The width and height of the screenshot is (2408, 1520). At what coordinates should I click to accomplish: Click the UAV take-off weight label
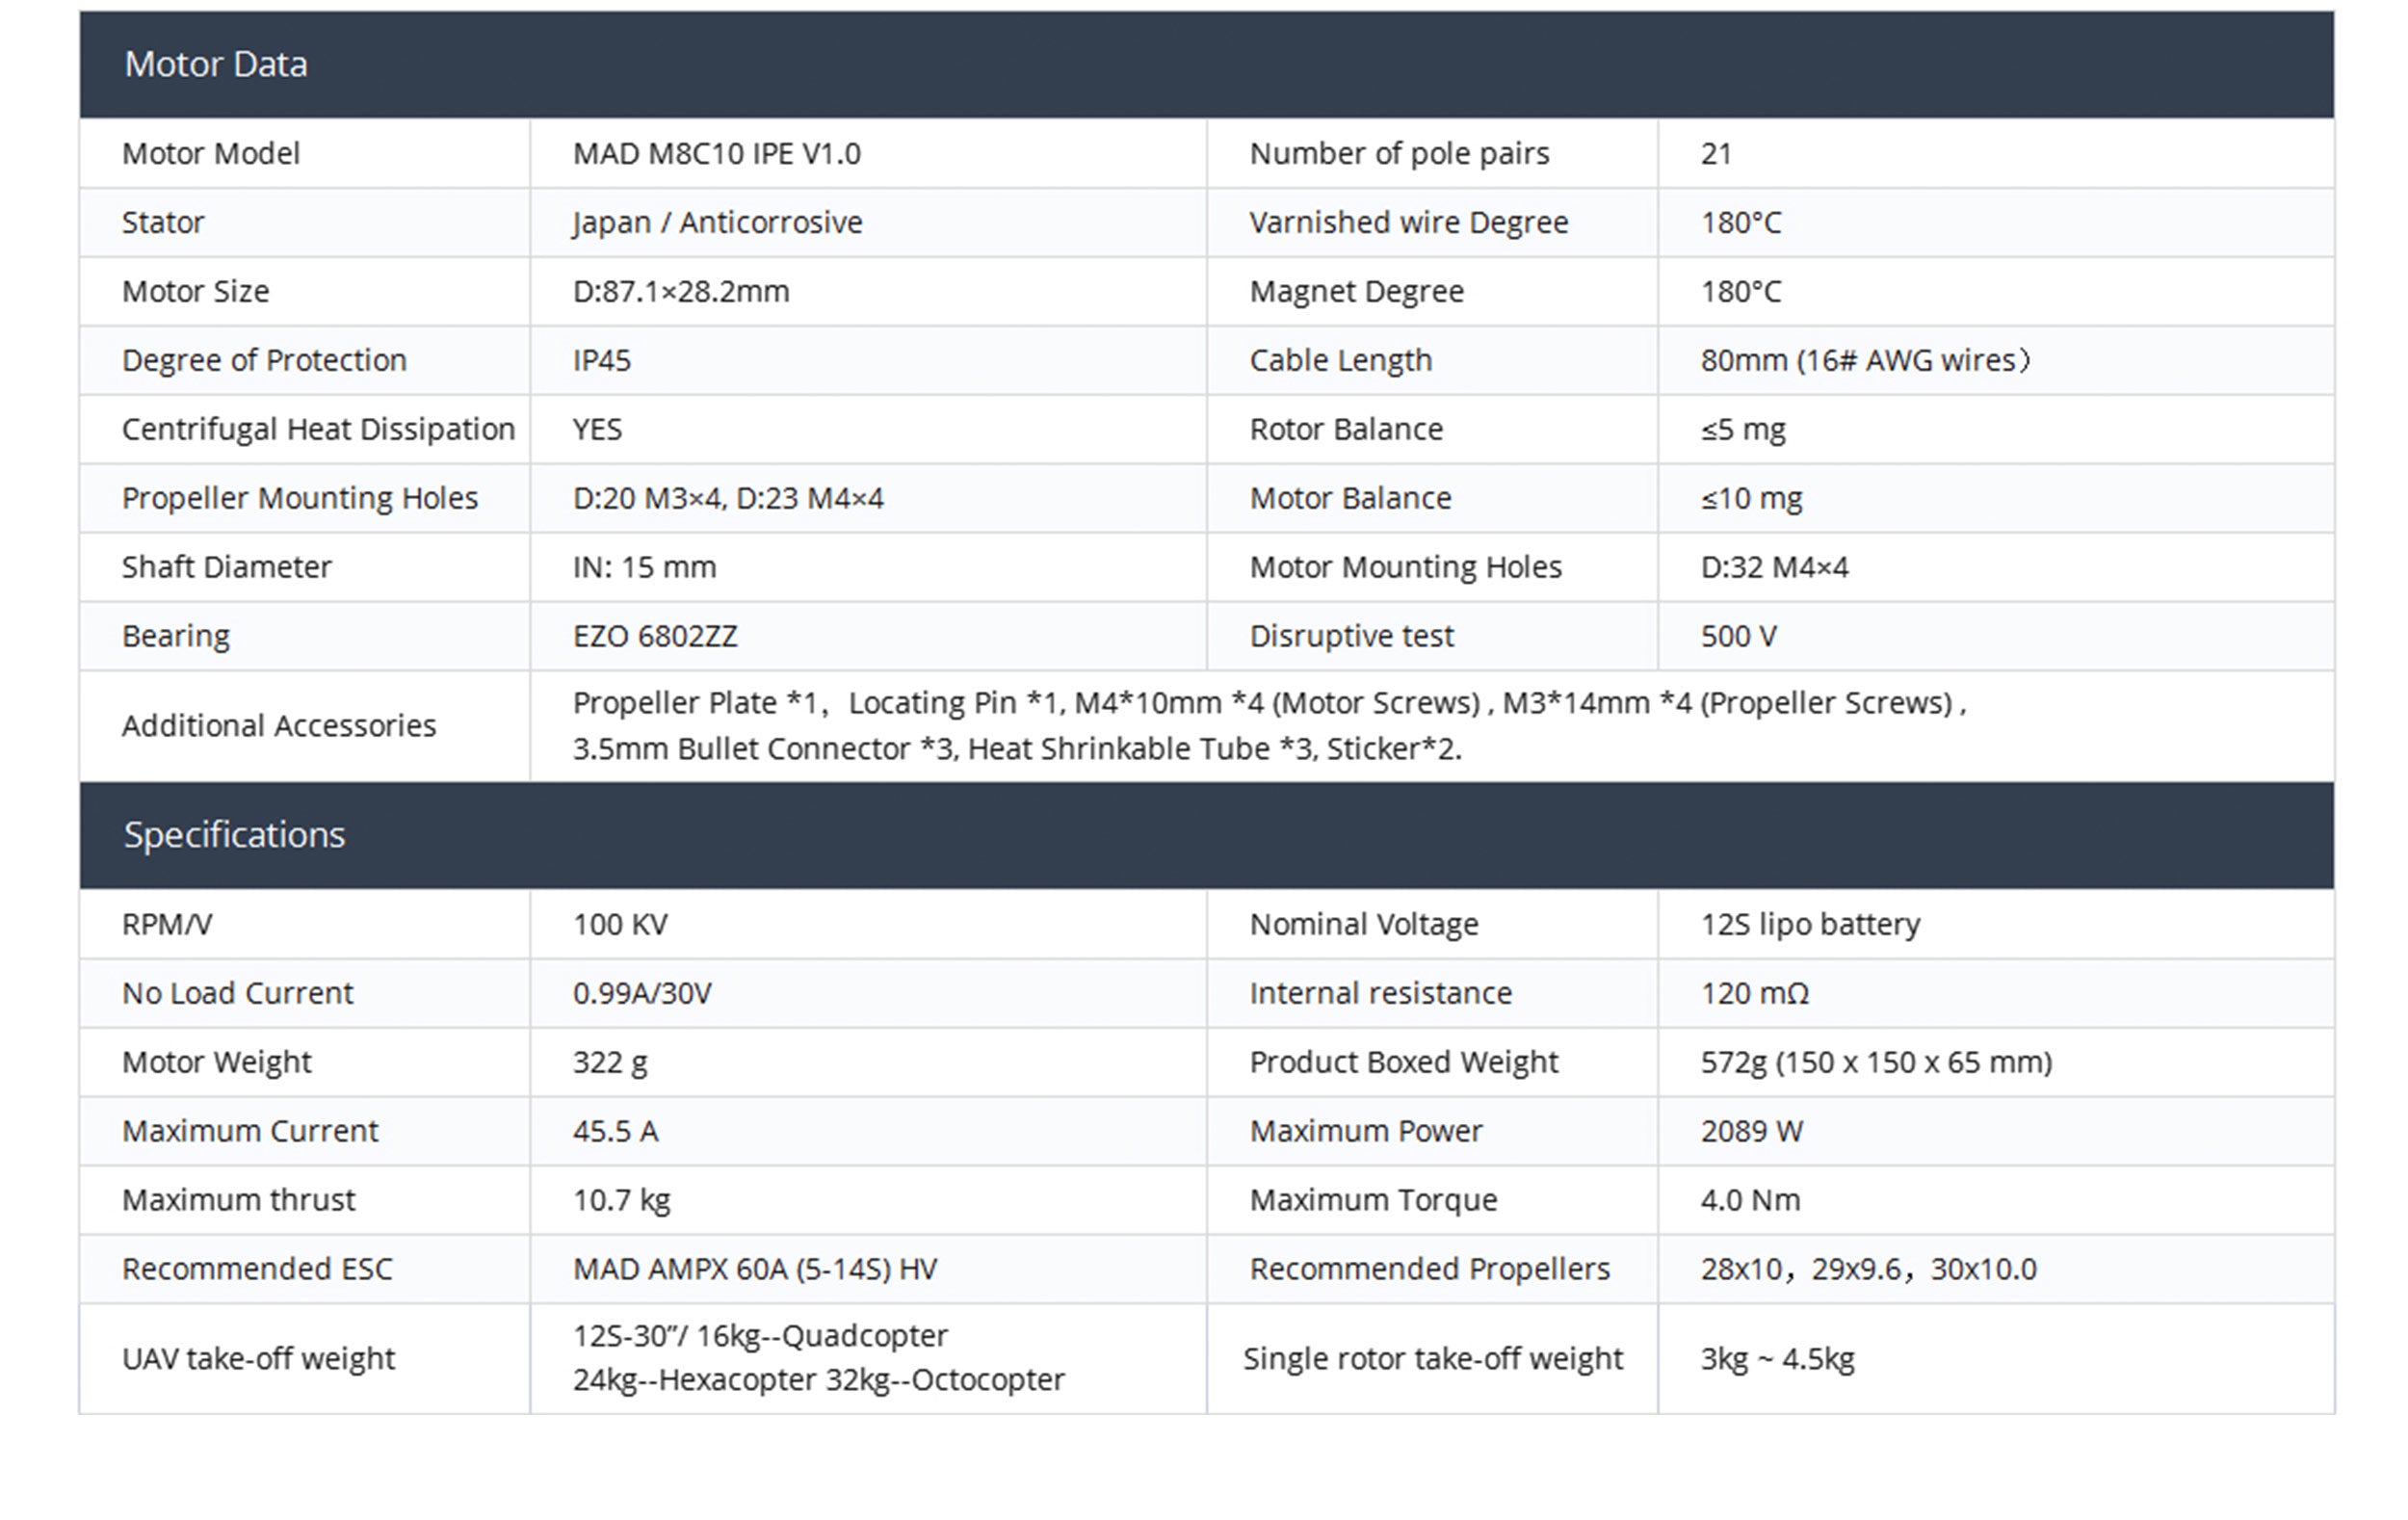tap(258, 1358)
